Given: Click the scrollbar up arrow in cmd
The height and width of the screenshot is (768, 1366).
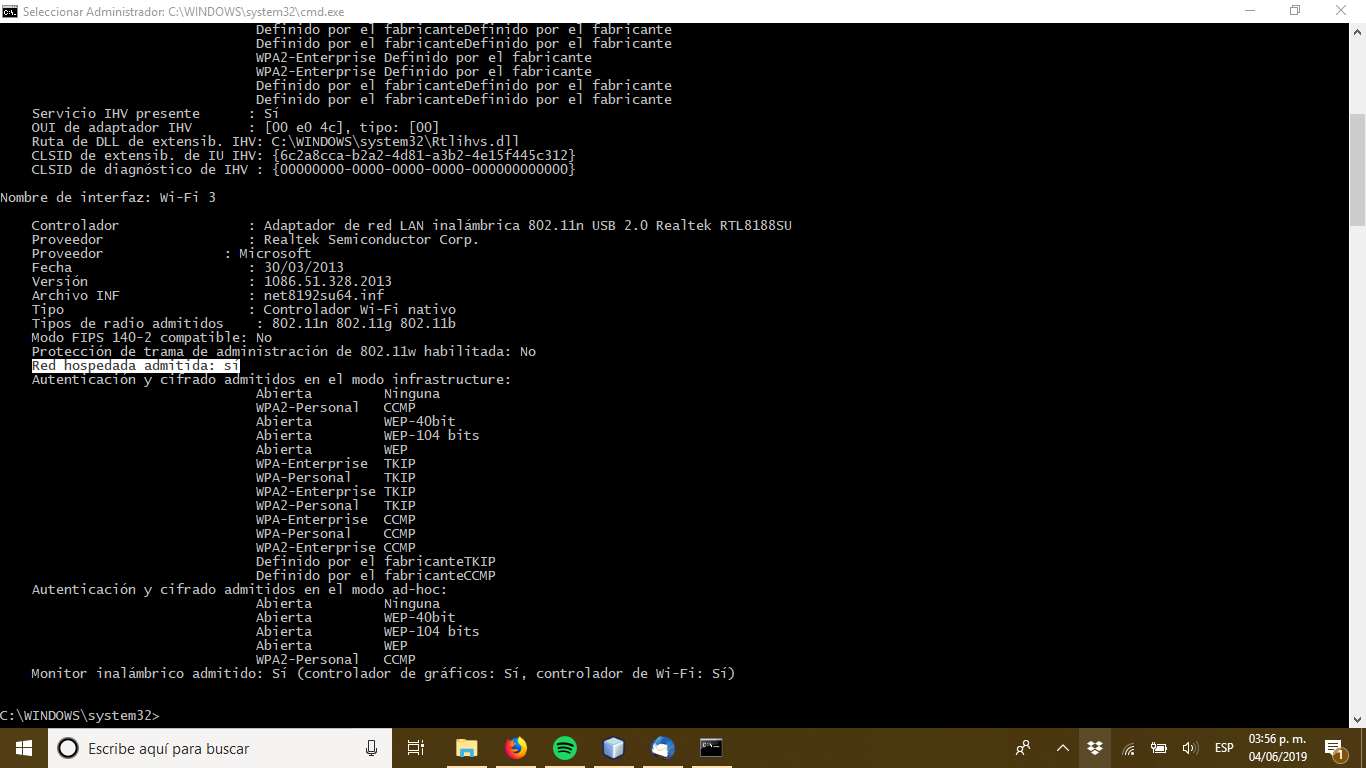Looking at the screenshot, I should click(x=1358, y=31).
